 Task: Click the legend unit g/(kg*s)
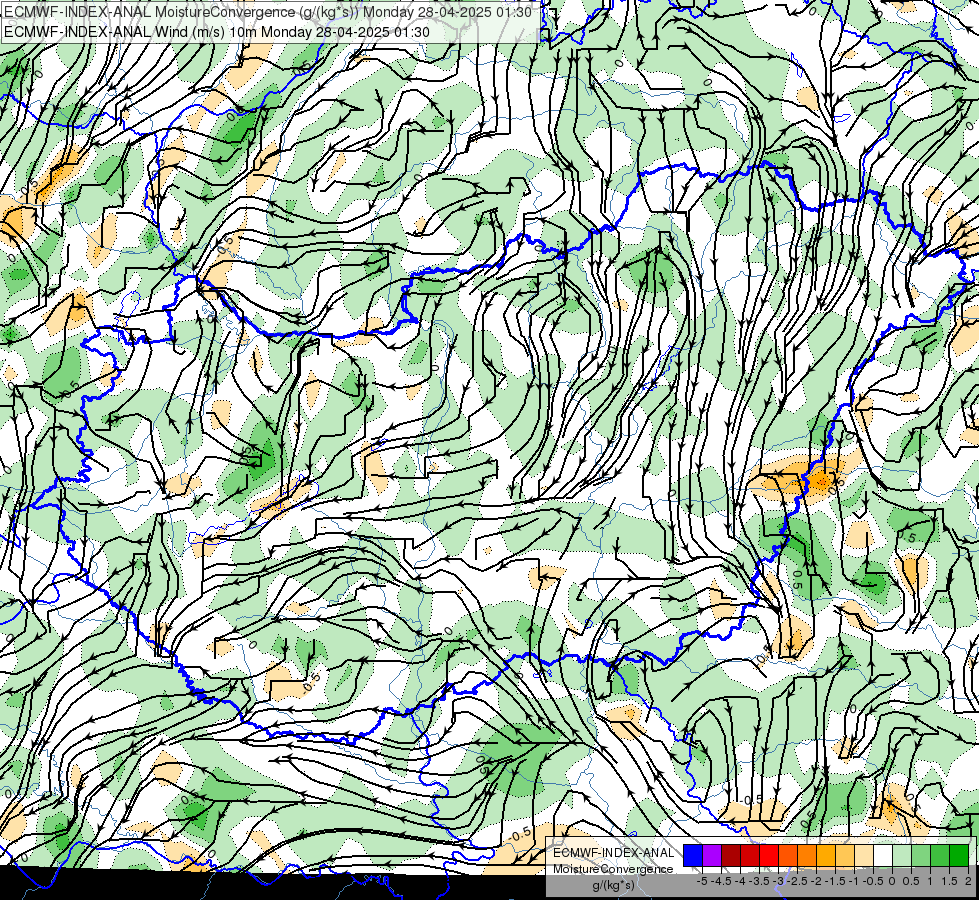click(614, 885)
